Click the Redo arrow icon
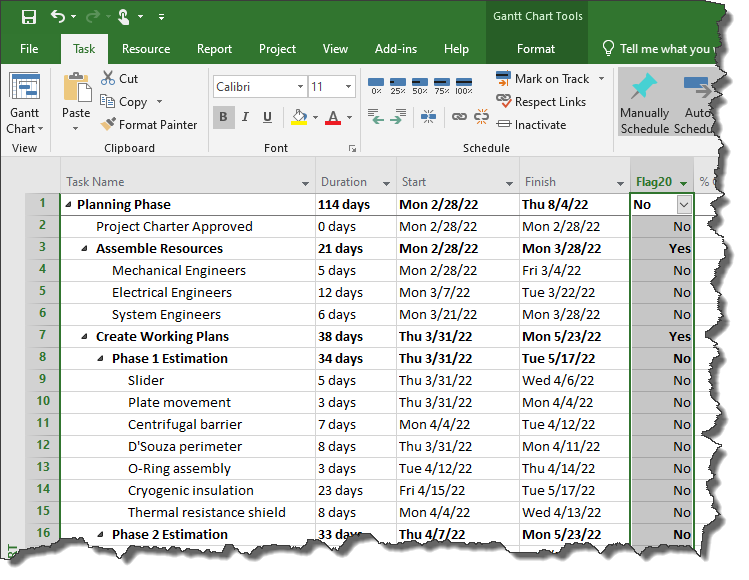 point(92,17)
